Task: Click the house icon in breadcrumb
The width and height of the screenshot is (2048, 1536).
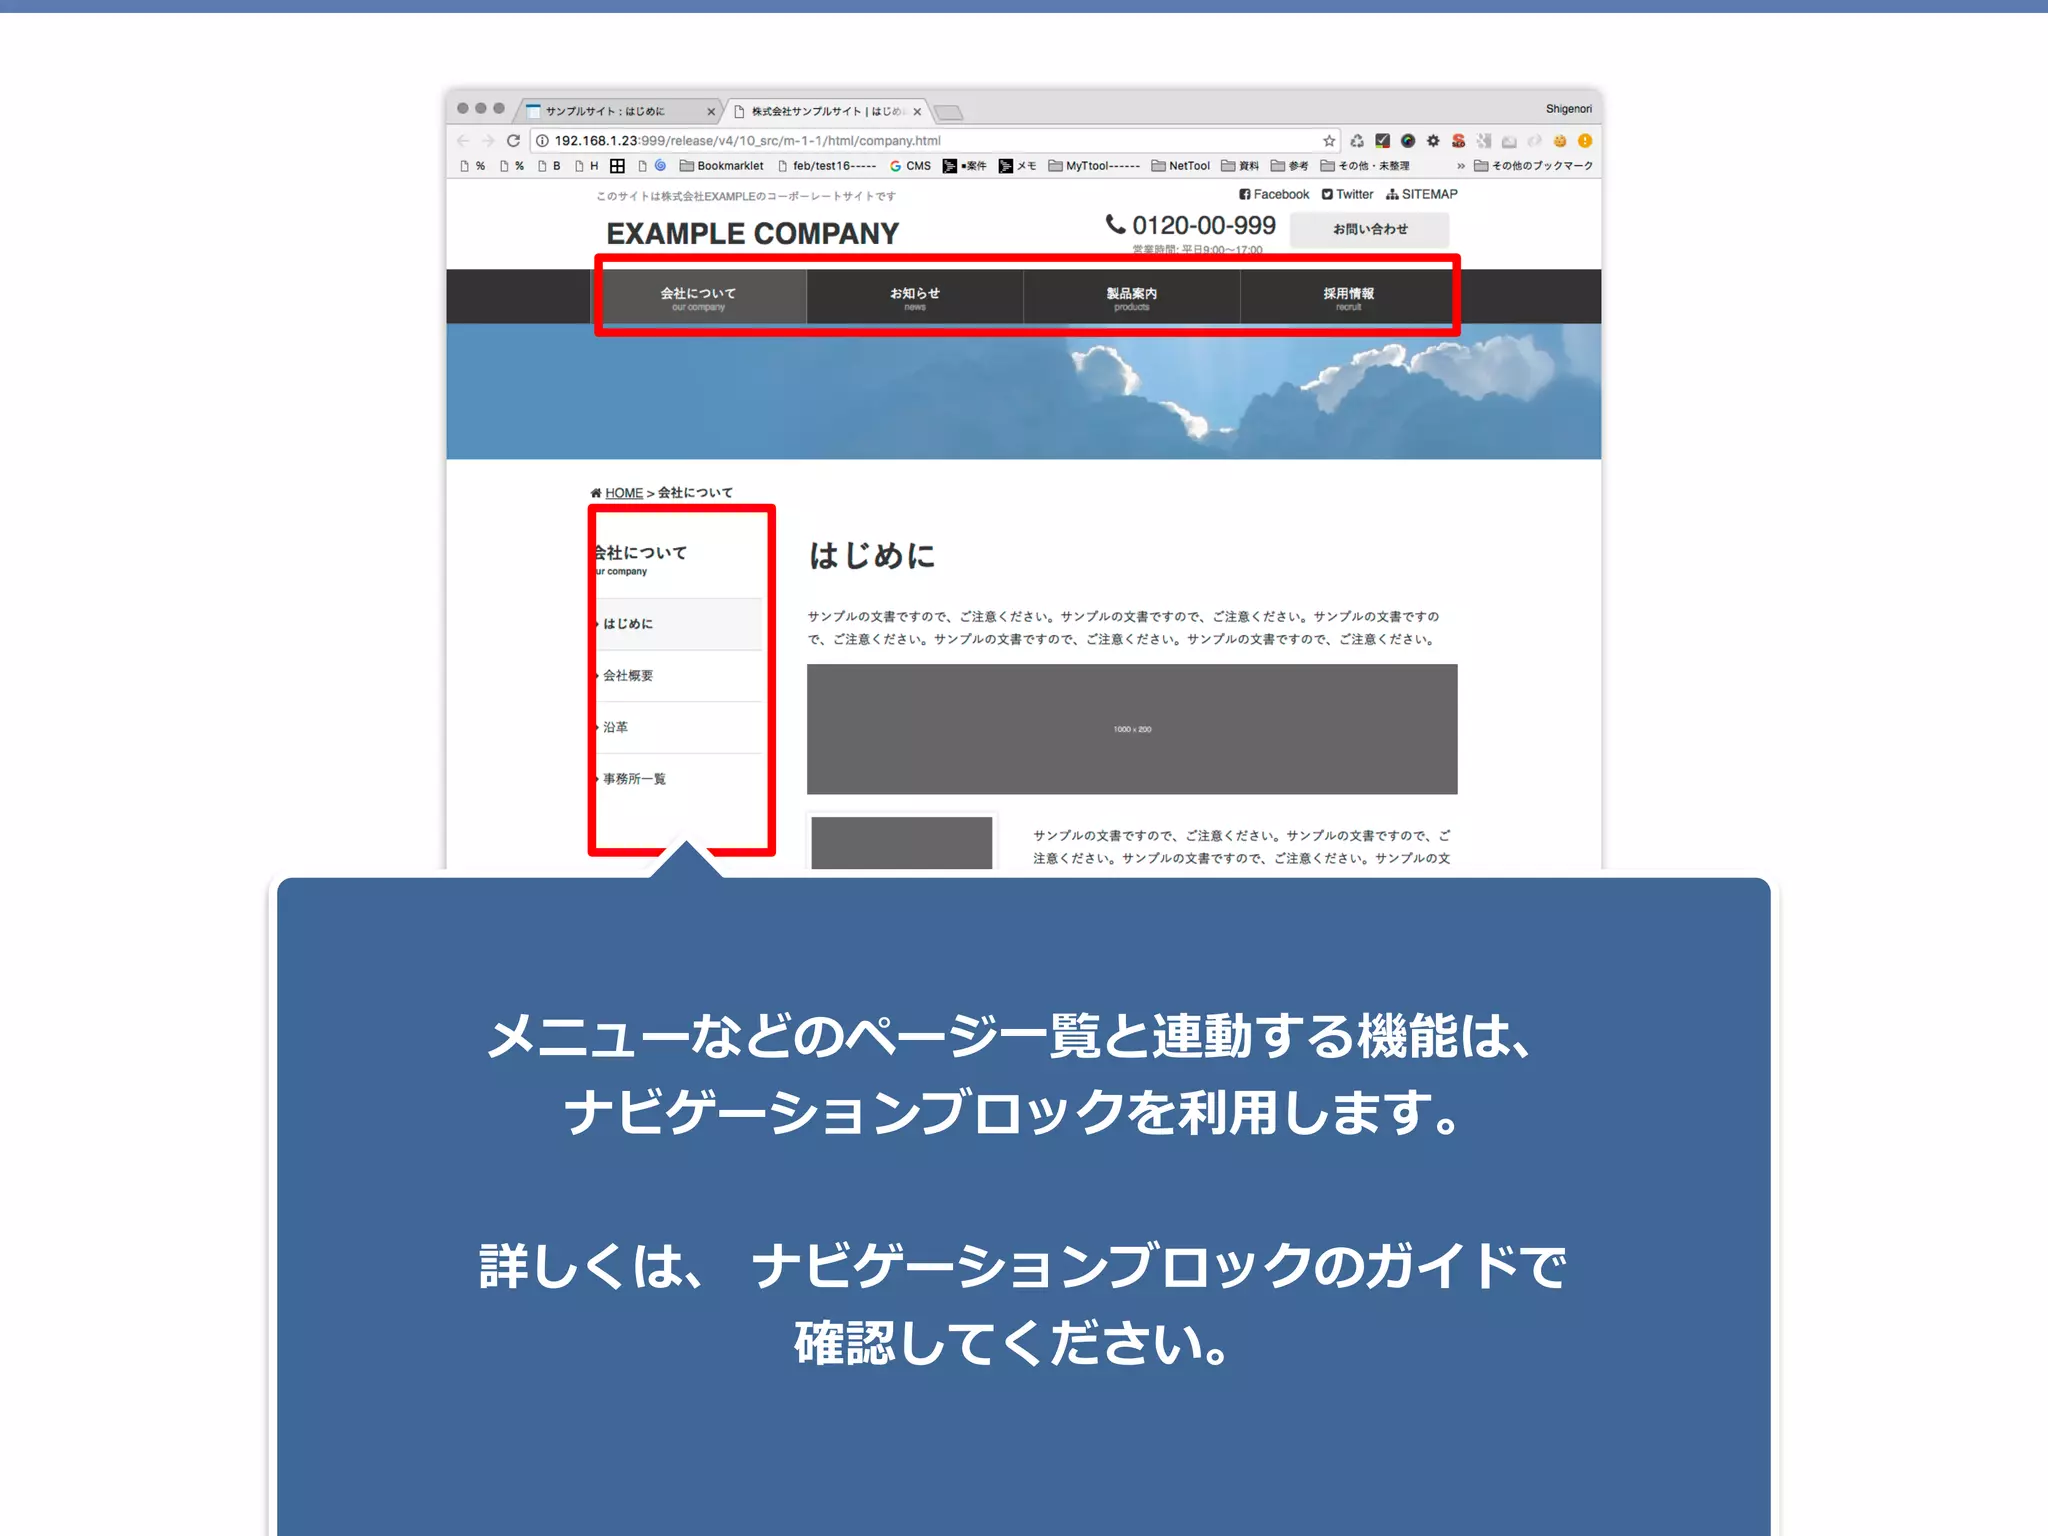Action: point(596,493)
